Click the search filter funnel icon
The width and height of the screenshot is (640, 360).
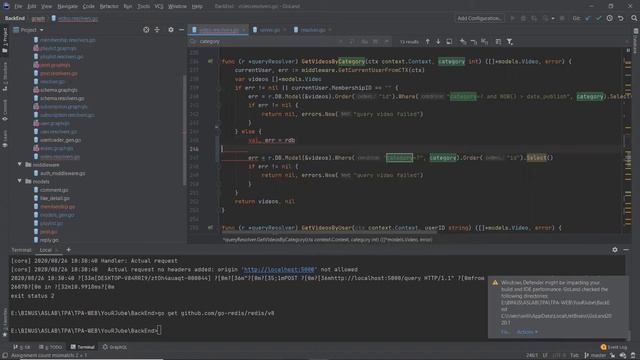[x=510, y=42]
